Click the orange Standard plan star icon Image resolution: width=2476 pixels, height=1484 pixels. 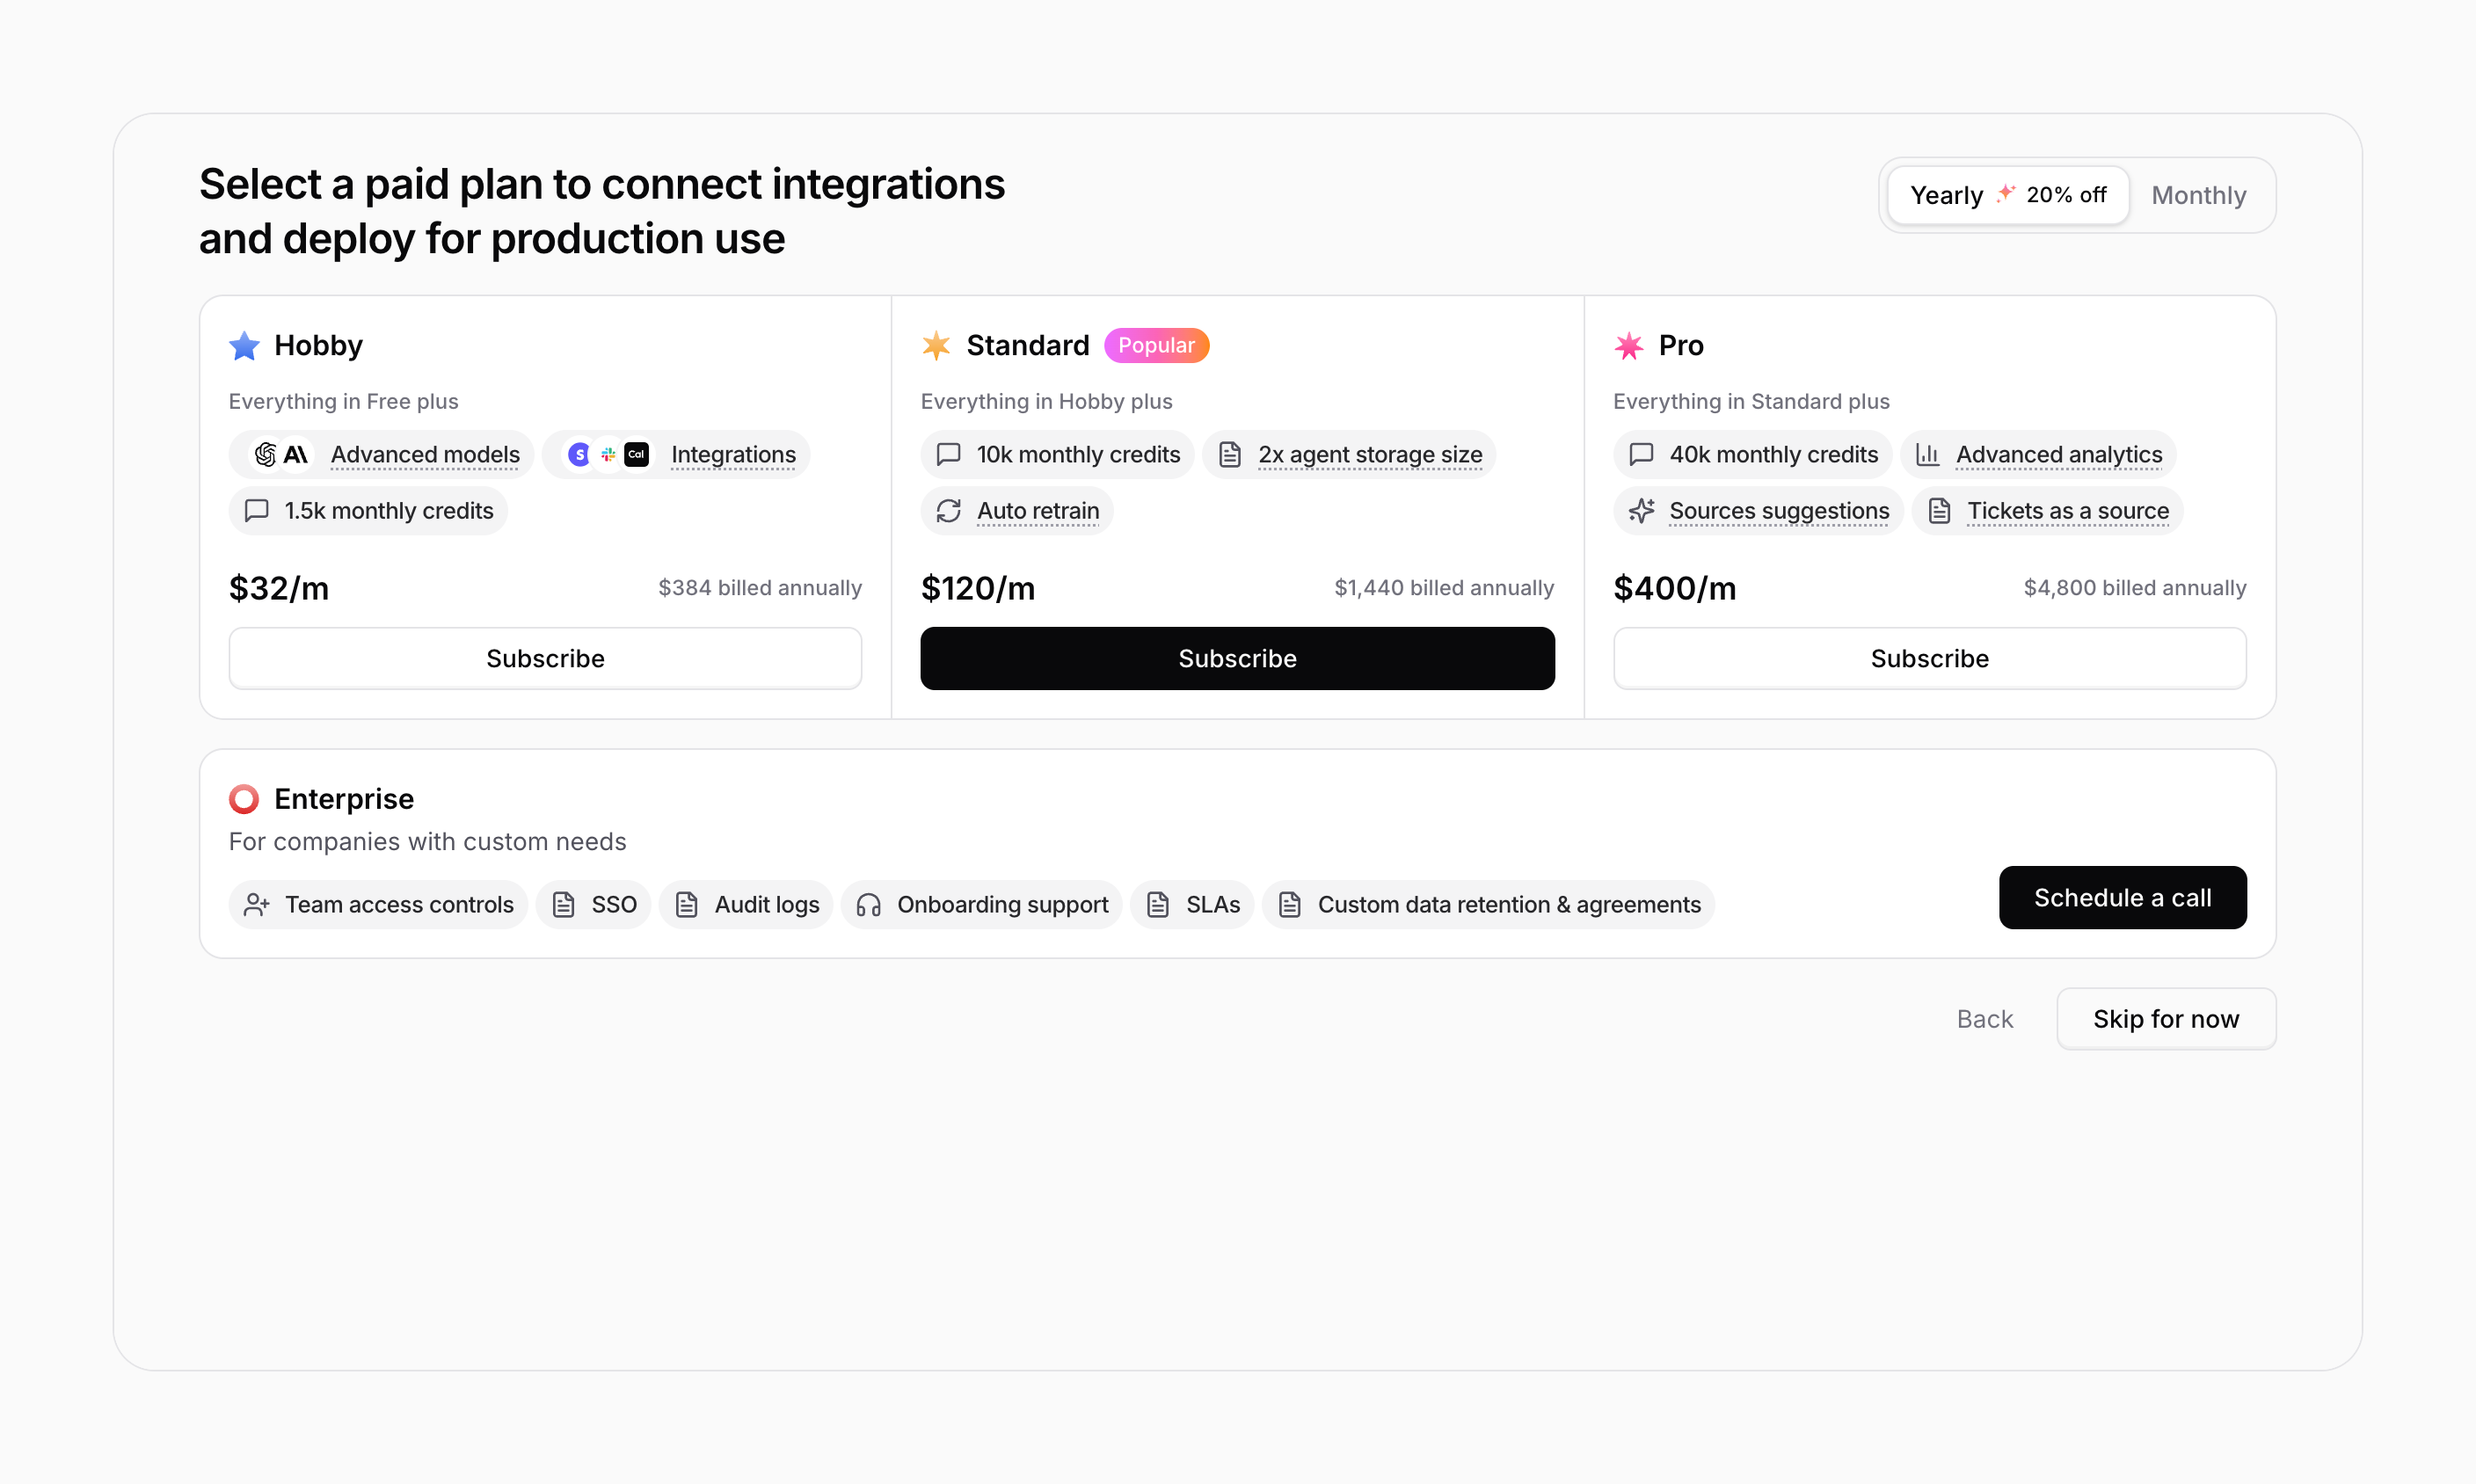tap(936, 346)
